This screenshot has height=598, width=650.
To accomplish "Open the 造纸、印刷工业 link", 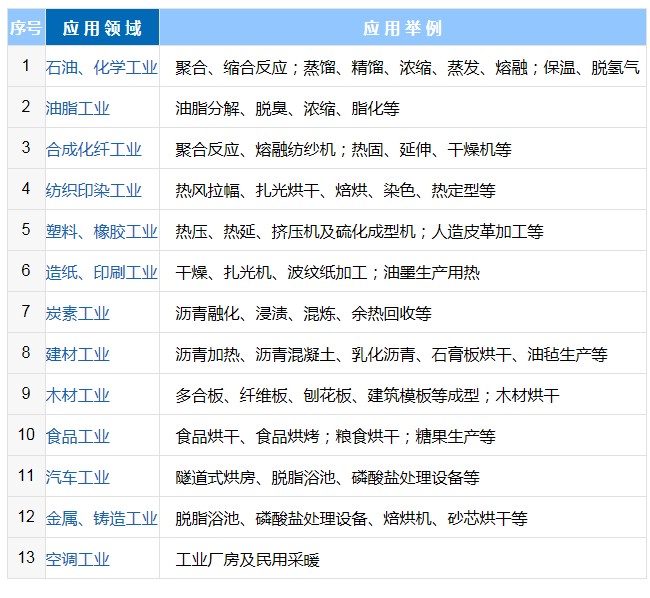I will pyautogui.click(x=101, y=273).
